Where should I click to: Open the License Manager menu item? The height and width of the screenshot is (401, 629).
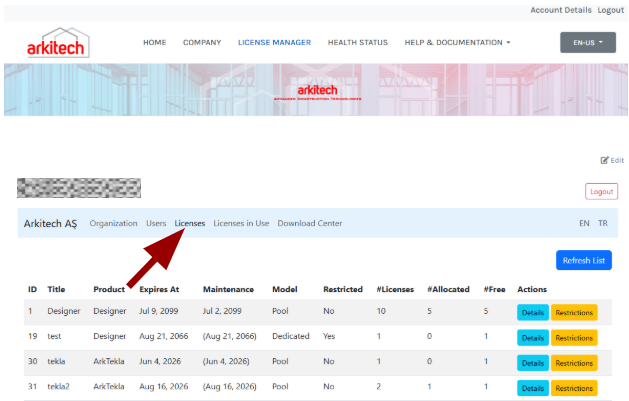[x=274, y=43]
